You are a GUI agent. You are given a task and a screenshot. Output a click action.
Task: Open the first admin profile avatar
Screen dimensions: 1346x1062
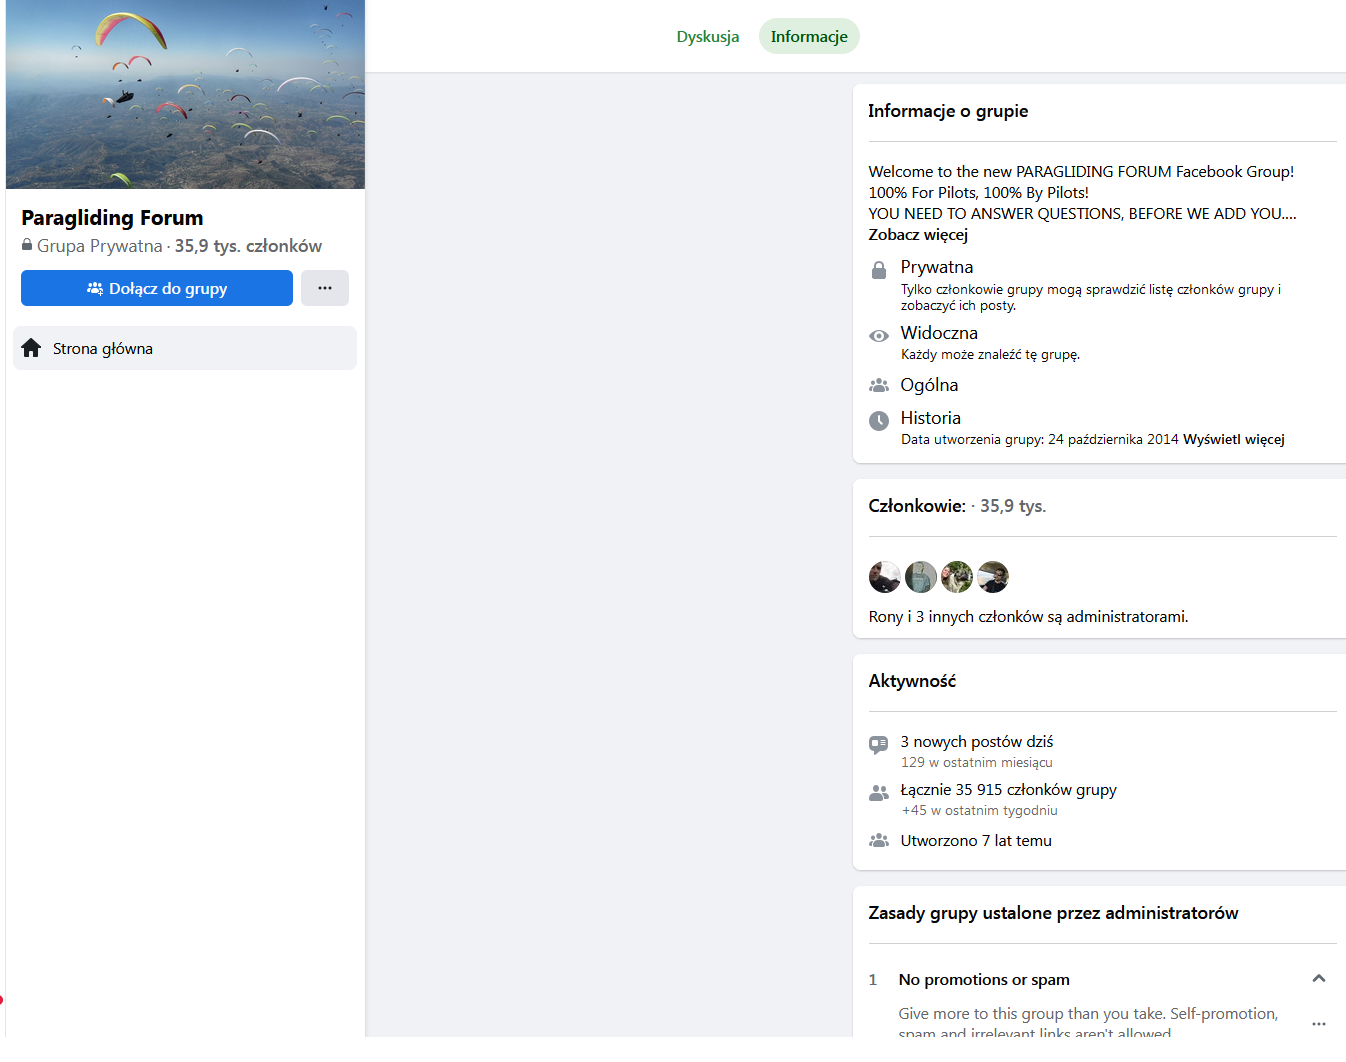coord(885,577)
